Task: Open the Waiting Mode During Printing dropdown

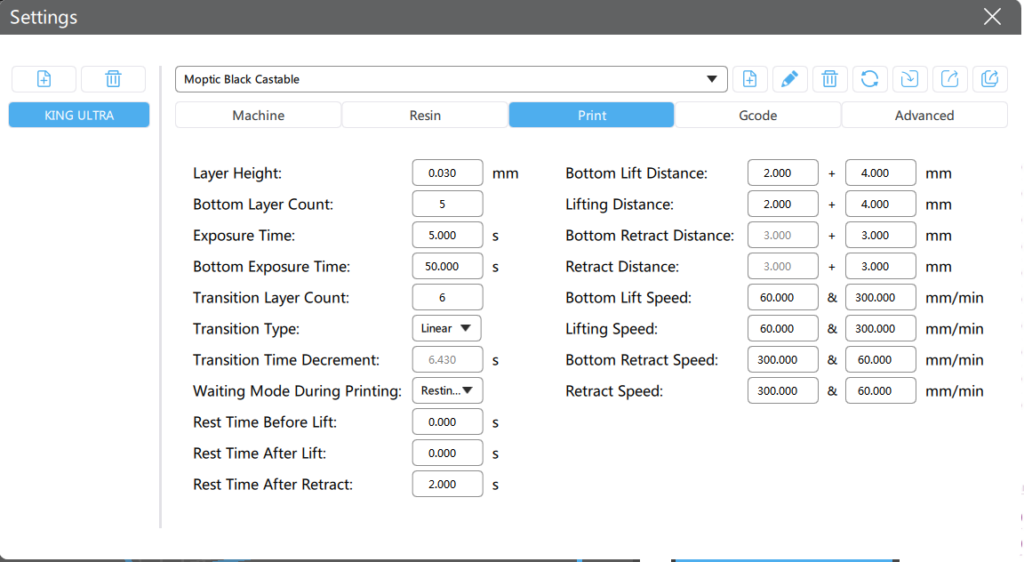Action: click(x=447, y=390)
